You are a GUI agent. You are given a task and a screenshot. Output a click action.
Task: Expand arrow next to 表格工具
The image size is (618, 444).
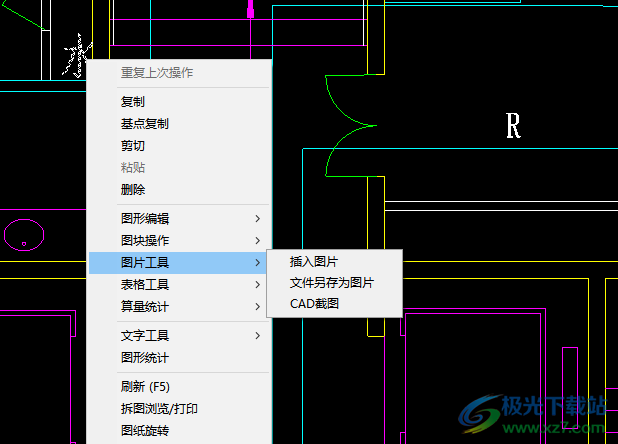258,285
